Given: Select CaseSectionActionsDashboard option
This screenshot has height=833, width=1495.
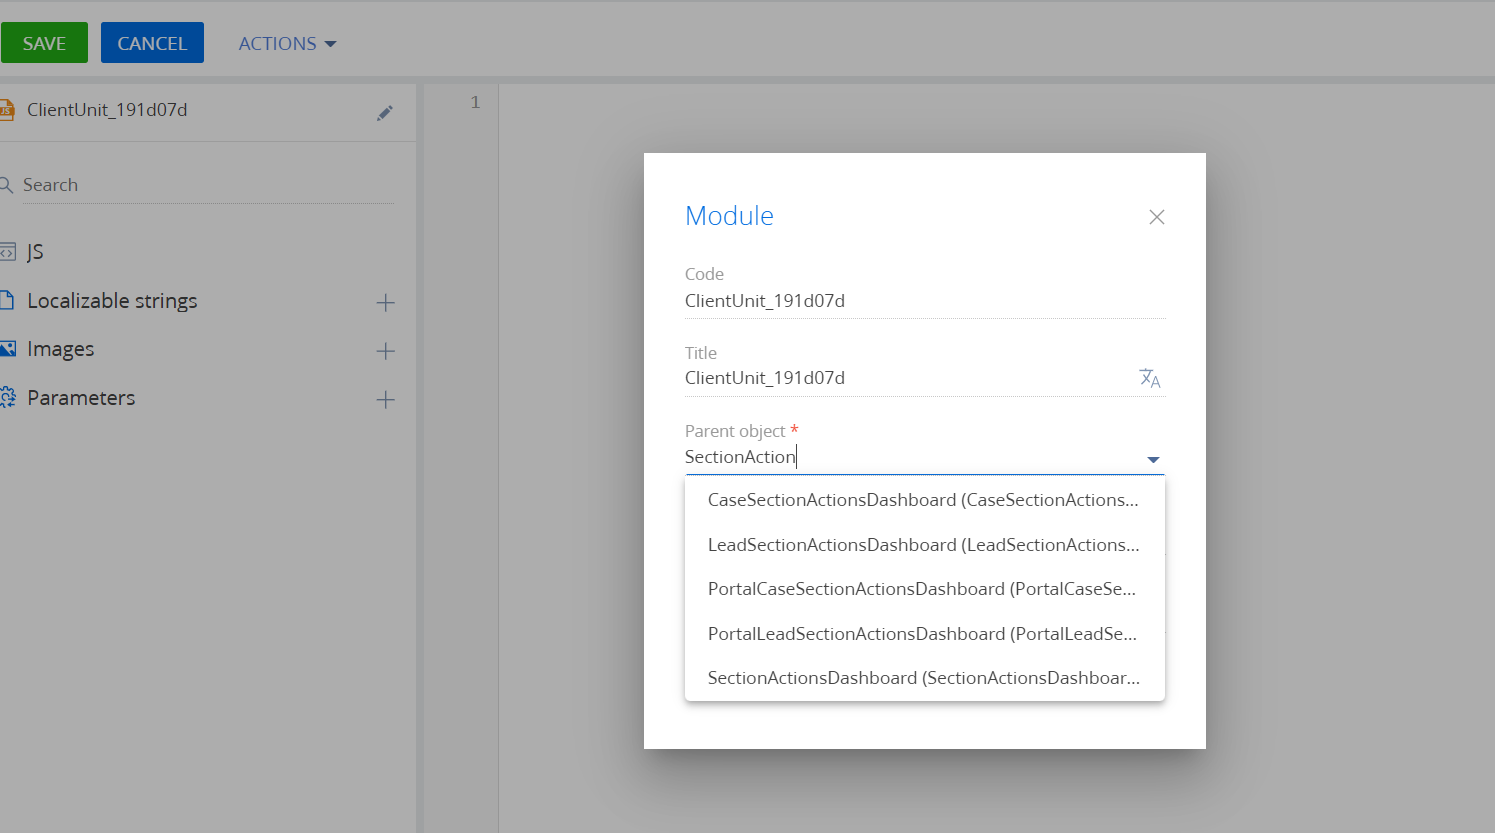Looking at the screenshot, I should click(x=924, y=500).
